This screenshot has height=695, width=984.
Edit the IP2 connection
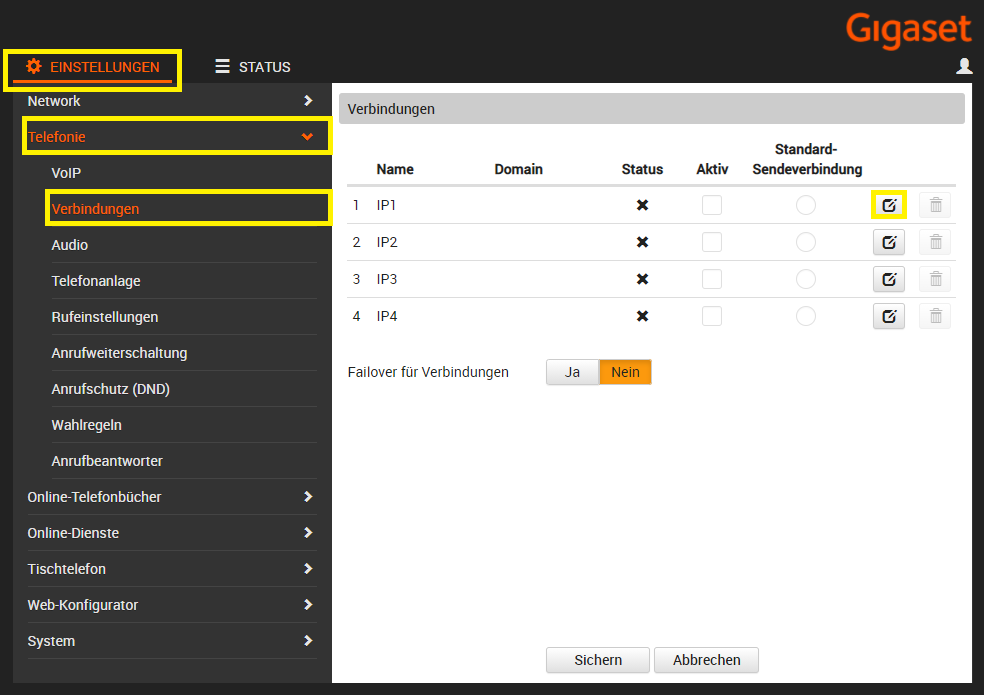pyautogui.click(x=889, y=242)
